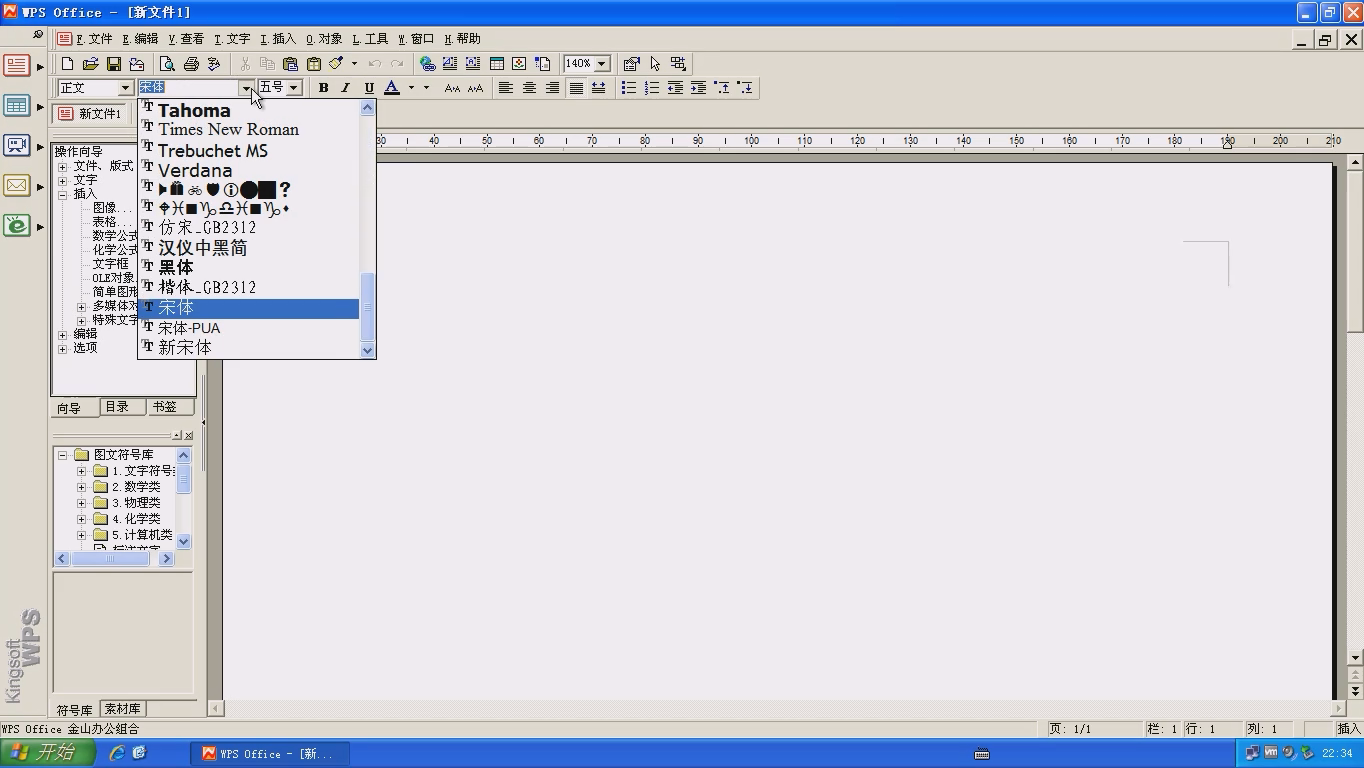The height and width of the screenshot is (768, 1364).
Task: Toggle distributed text alignment
Action: tap(598, 88)
